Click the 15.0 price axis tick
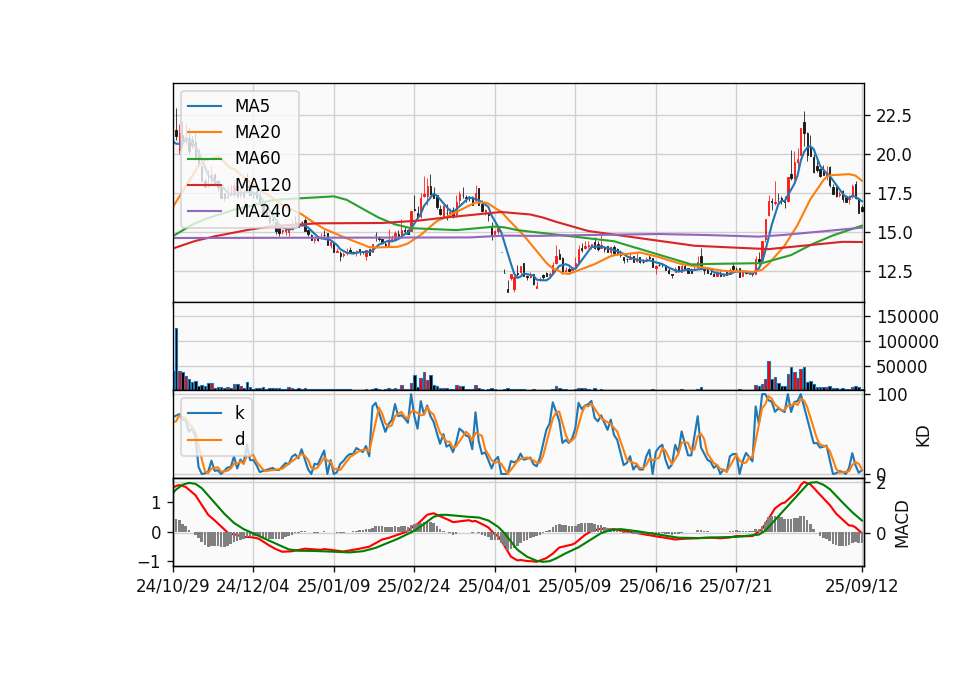 pos(894,233)
